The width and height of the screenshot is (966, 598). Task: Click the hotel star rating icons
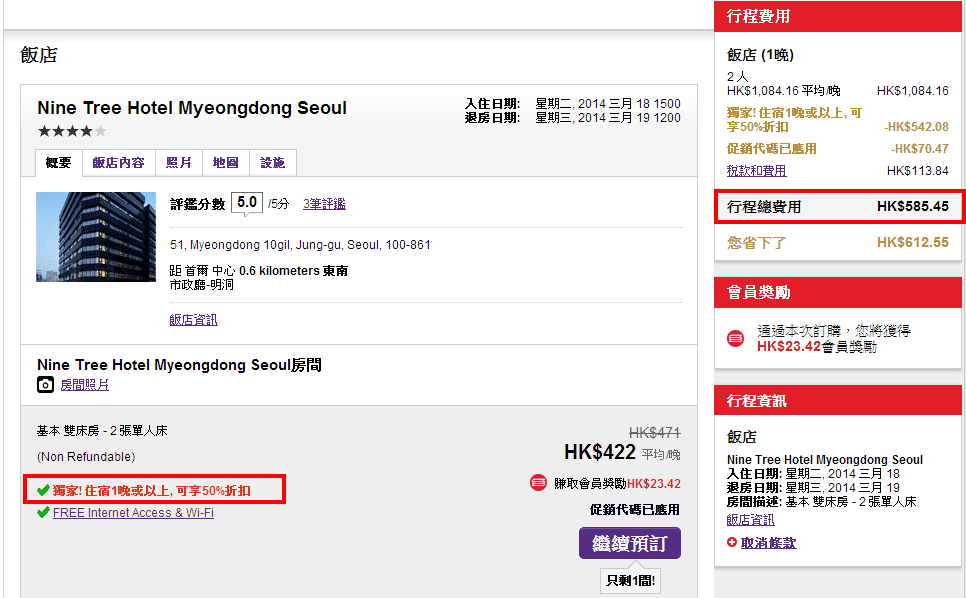[x=72, y=131]
